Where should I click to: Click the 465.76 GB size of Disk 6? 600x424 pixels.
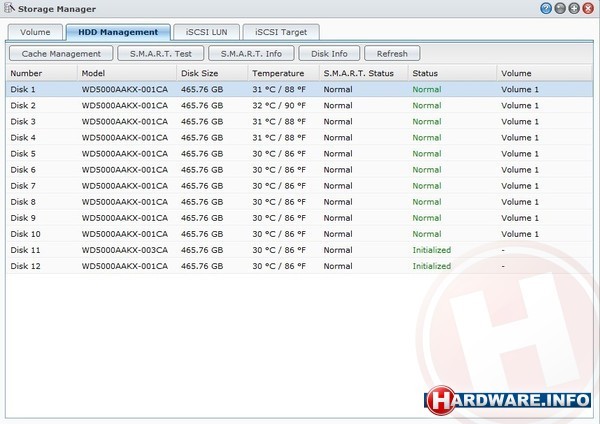pos(202,170)
